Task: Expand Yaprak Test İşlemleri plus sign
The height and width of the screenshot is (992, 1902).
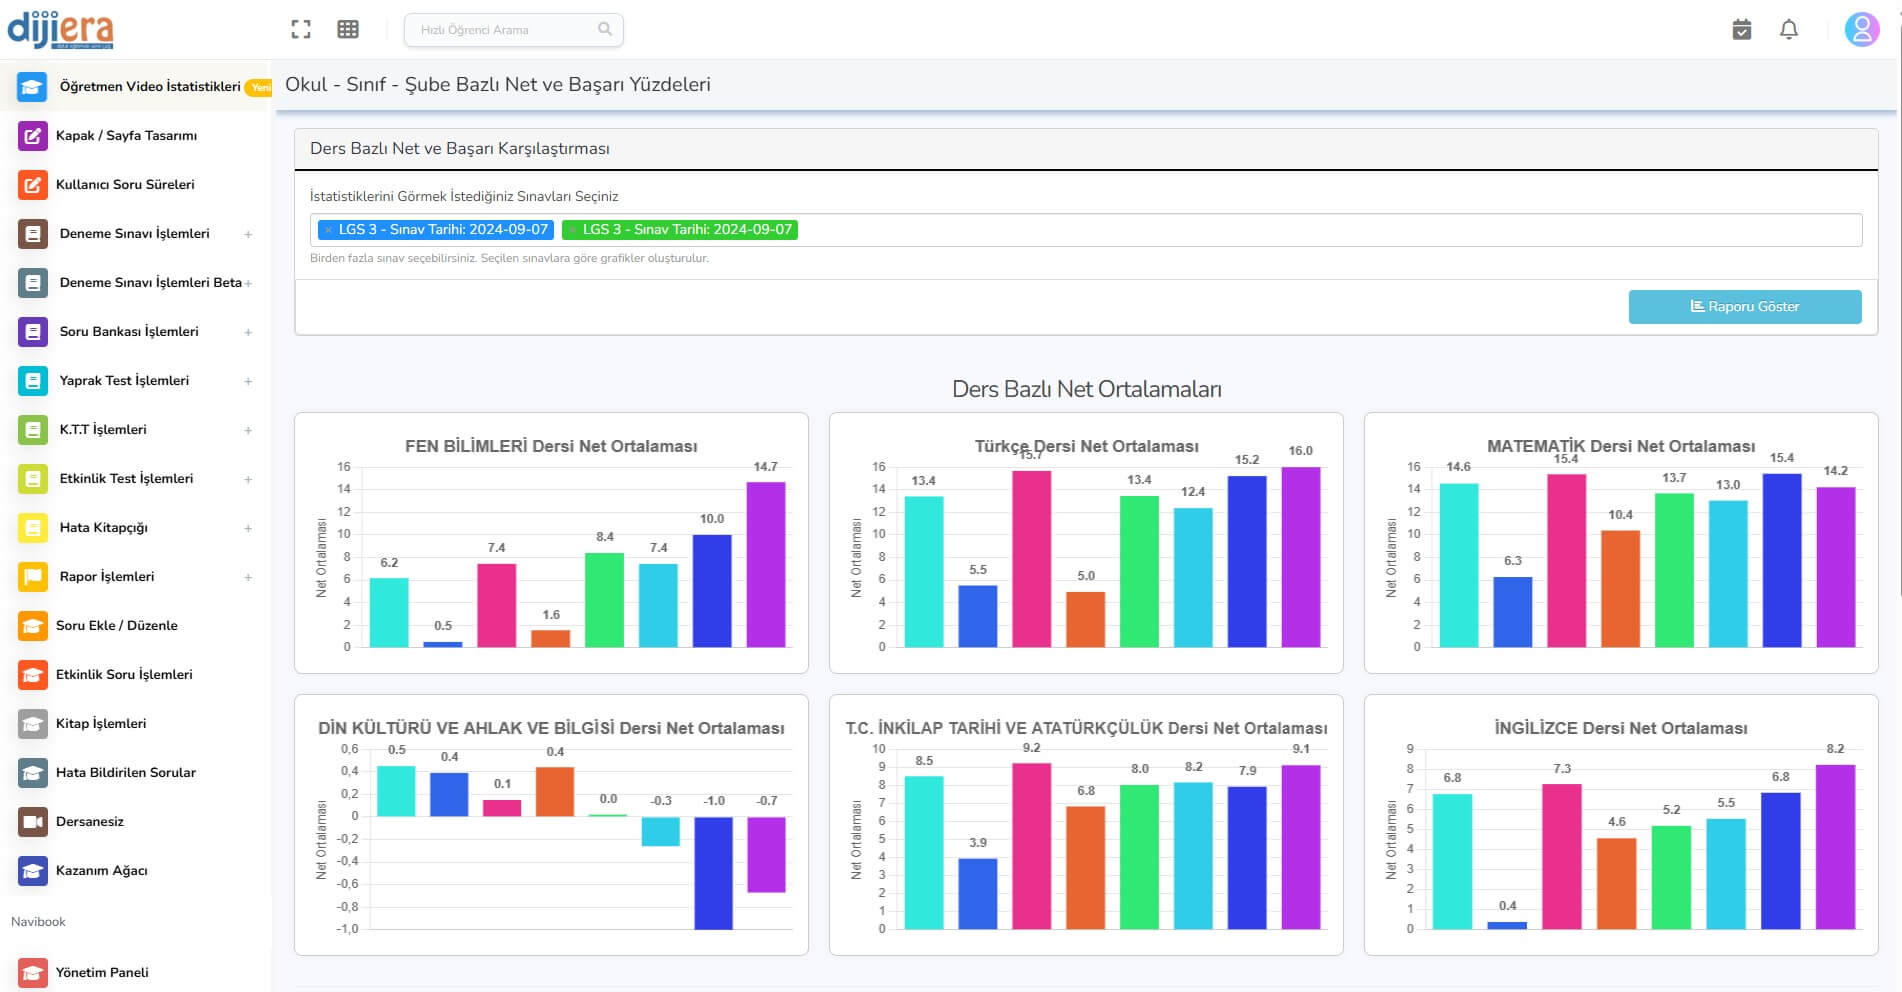Action: 248,381
